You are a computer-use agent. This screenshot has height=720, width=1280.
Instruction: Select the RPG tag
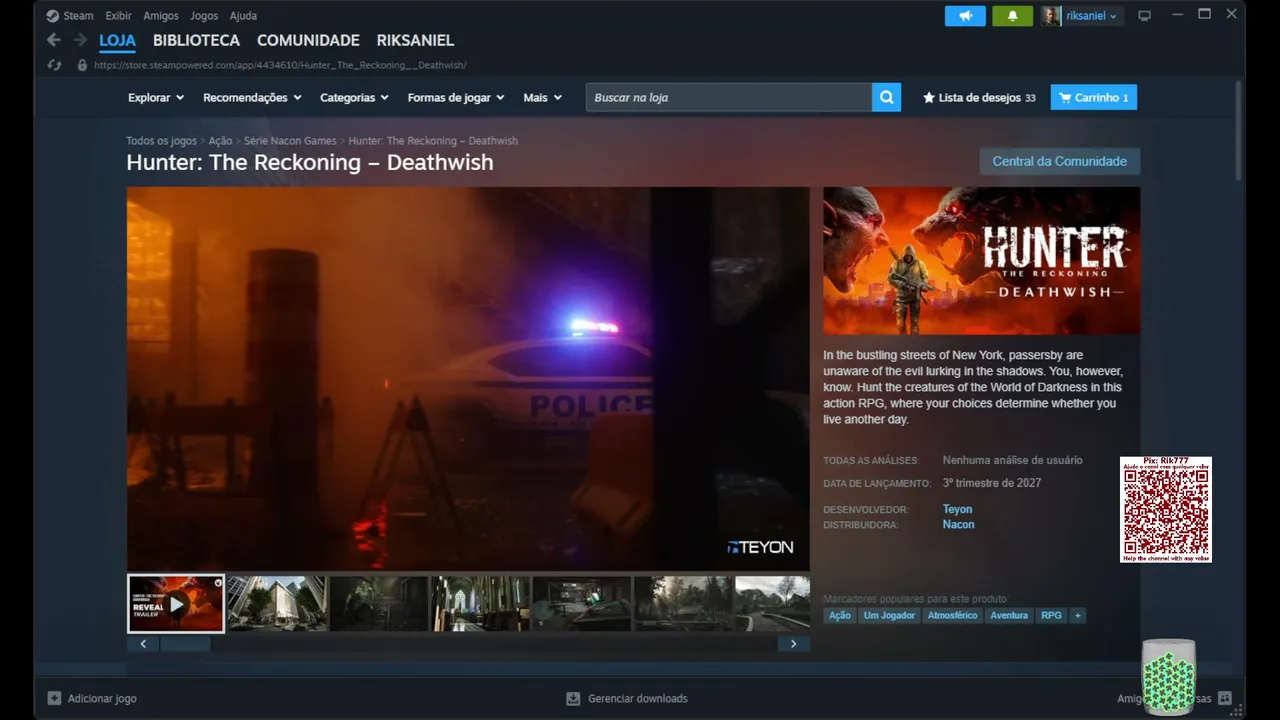click(1051, 615)
